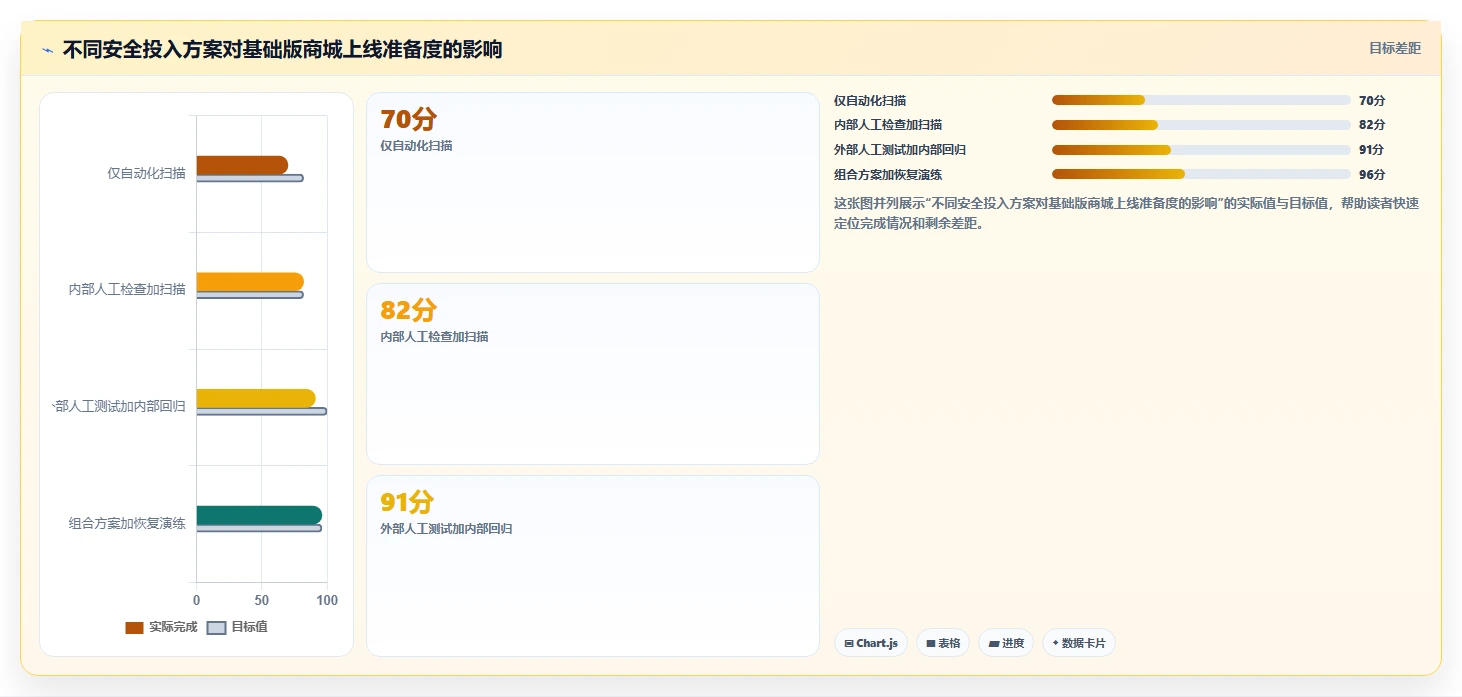
Task: Click the lightning icon beside the chart title
Action: point(47,50)
